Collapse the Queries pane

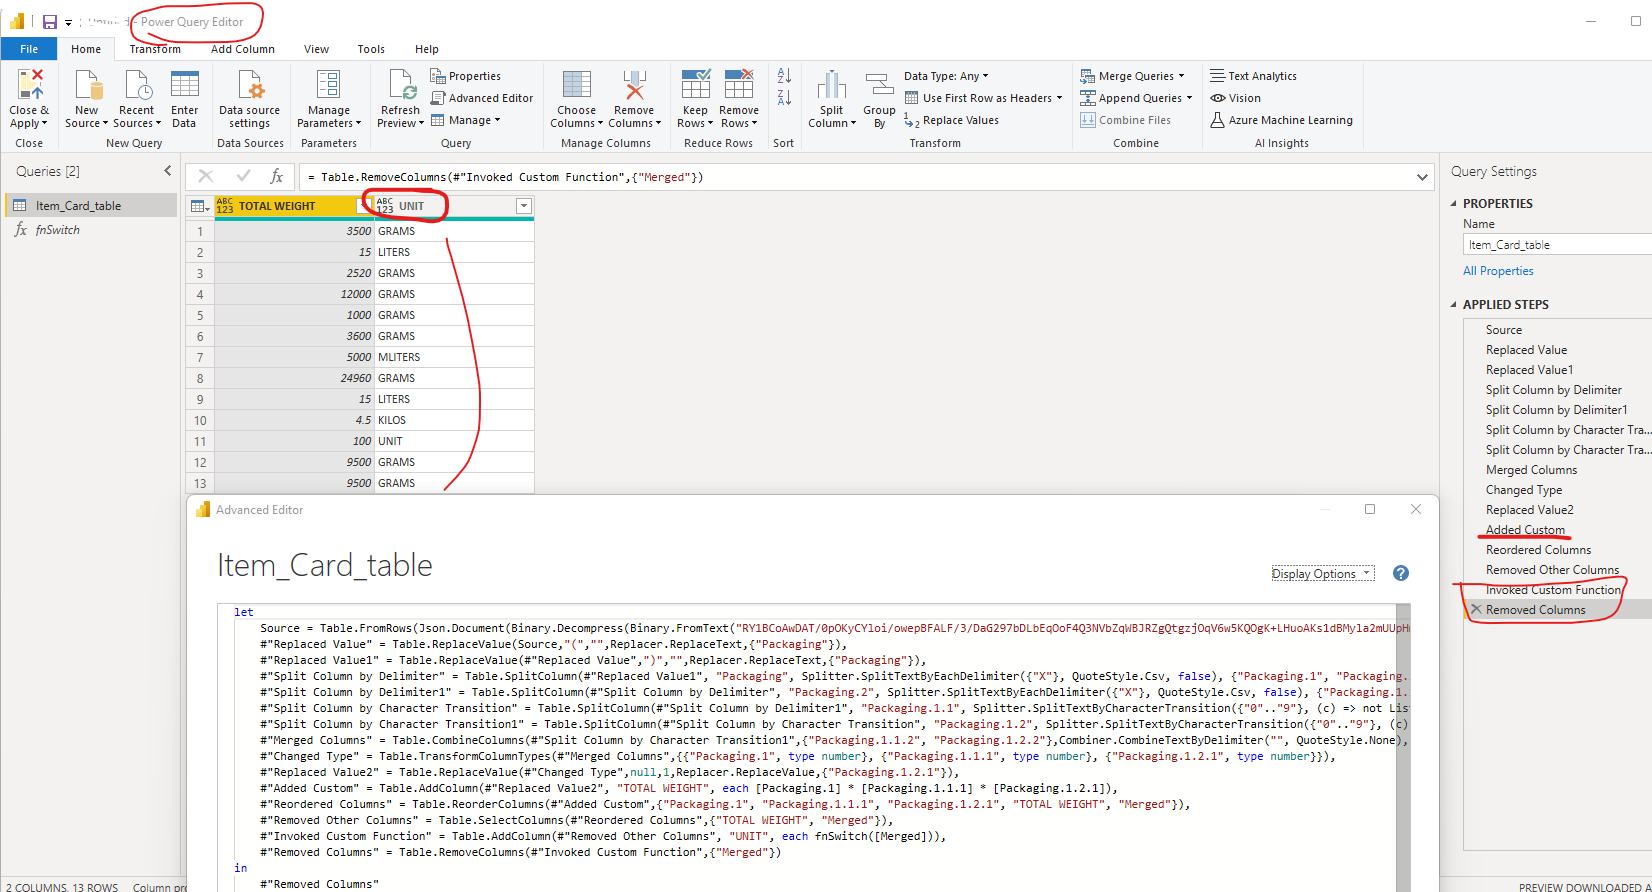167,171
